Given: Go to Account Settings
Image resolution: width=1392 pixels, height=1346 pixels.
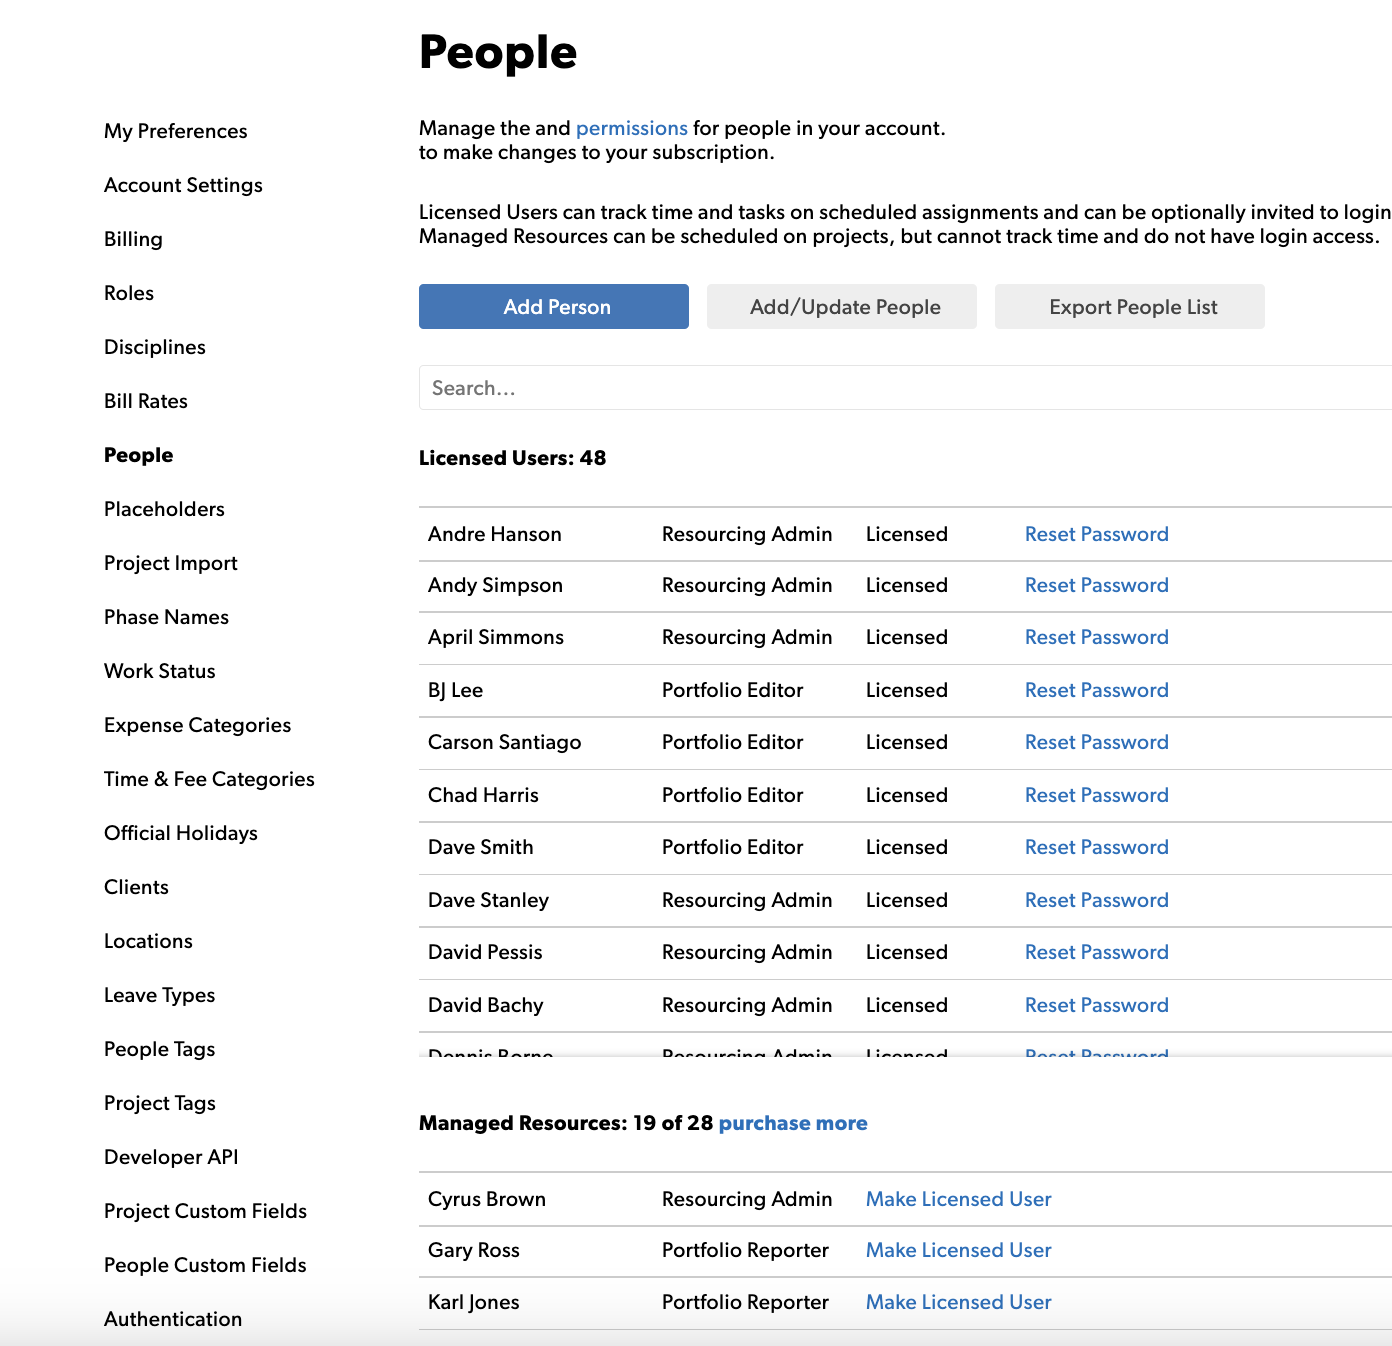Looking at the screenshot, I should click(x=183, y=185).
